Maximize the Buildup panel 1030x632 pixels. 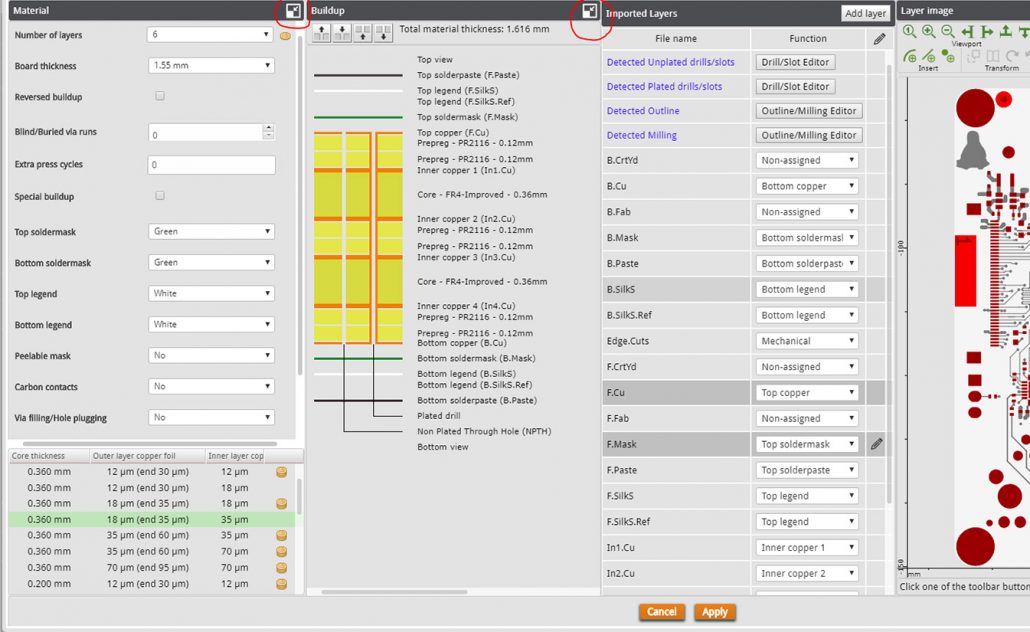point(590,11)
